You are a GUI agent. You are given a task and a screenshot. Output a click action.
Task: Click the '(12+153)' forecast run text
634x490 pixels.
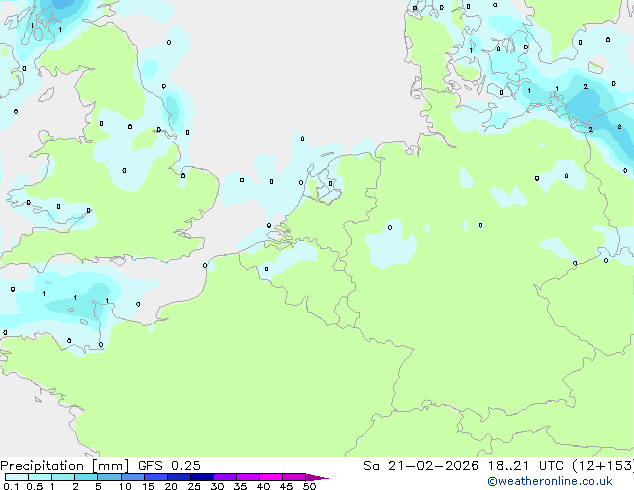tap(603, 466)
